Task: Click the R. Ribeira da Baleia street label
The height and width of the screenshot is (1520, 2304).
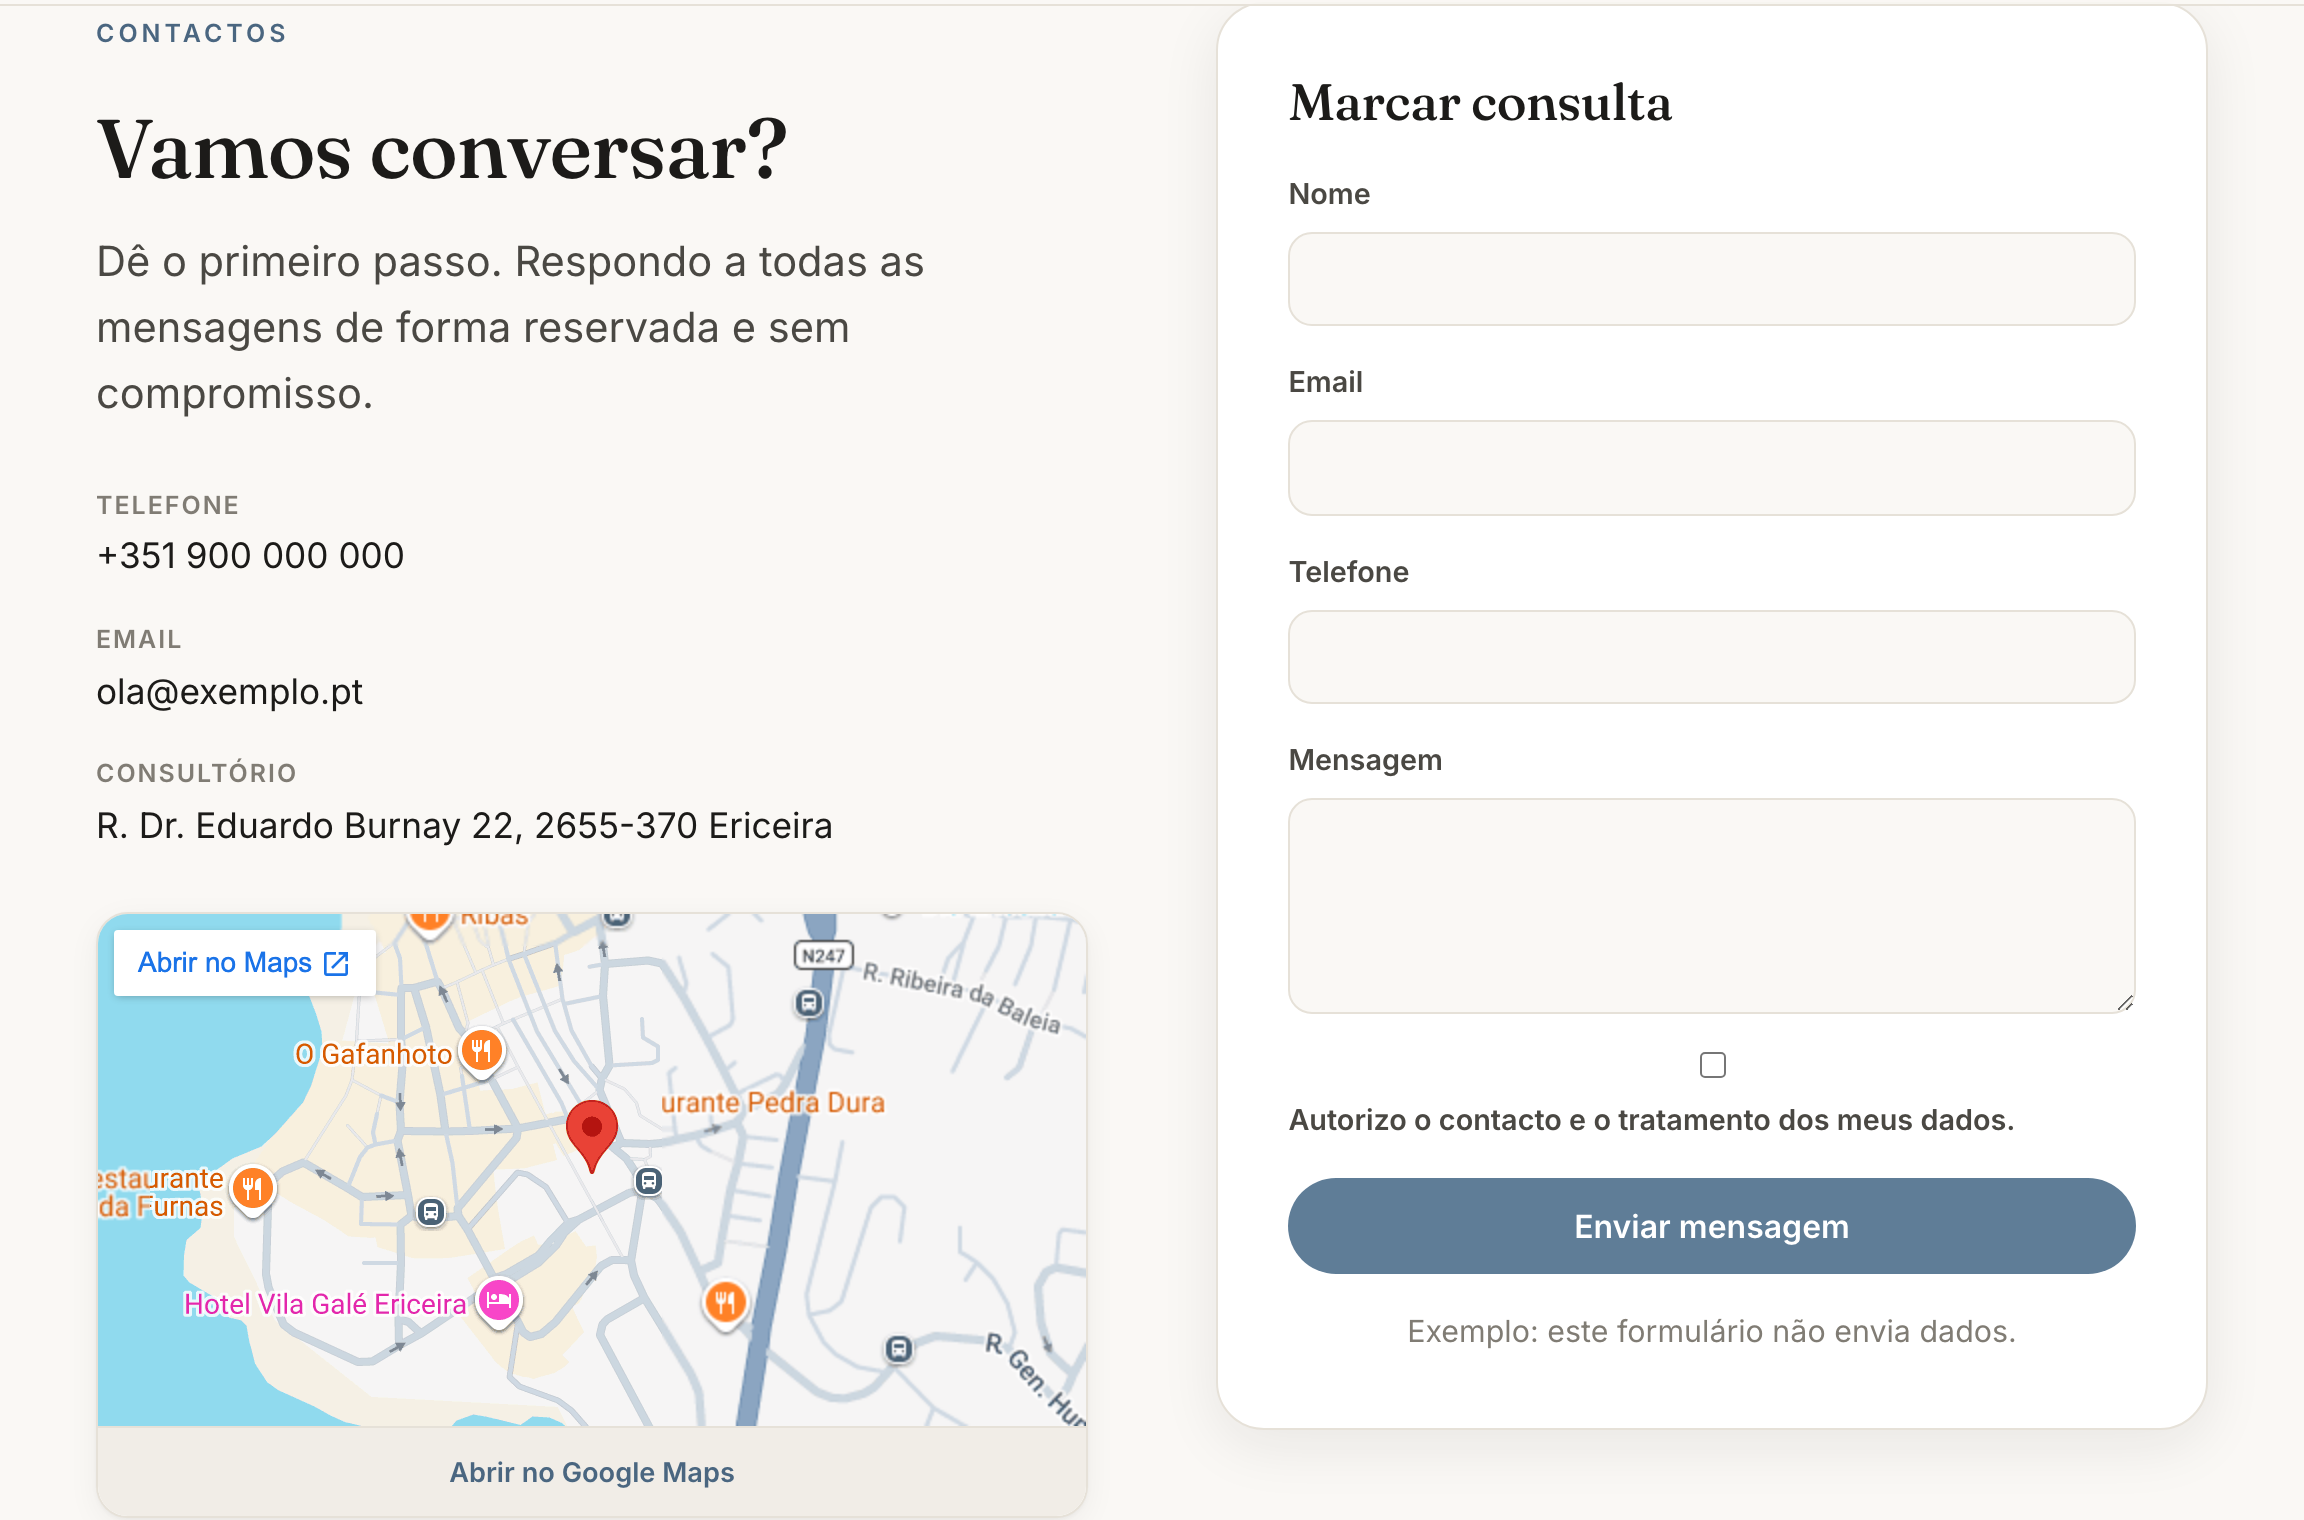Action: (x=961, y=997)
